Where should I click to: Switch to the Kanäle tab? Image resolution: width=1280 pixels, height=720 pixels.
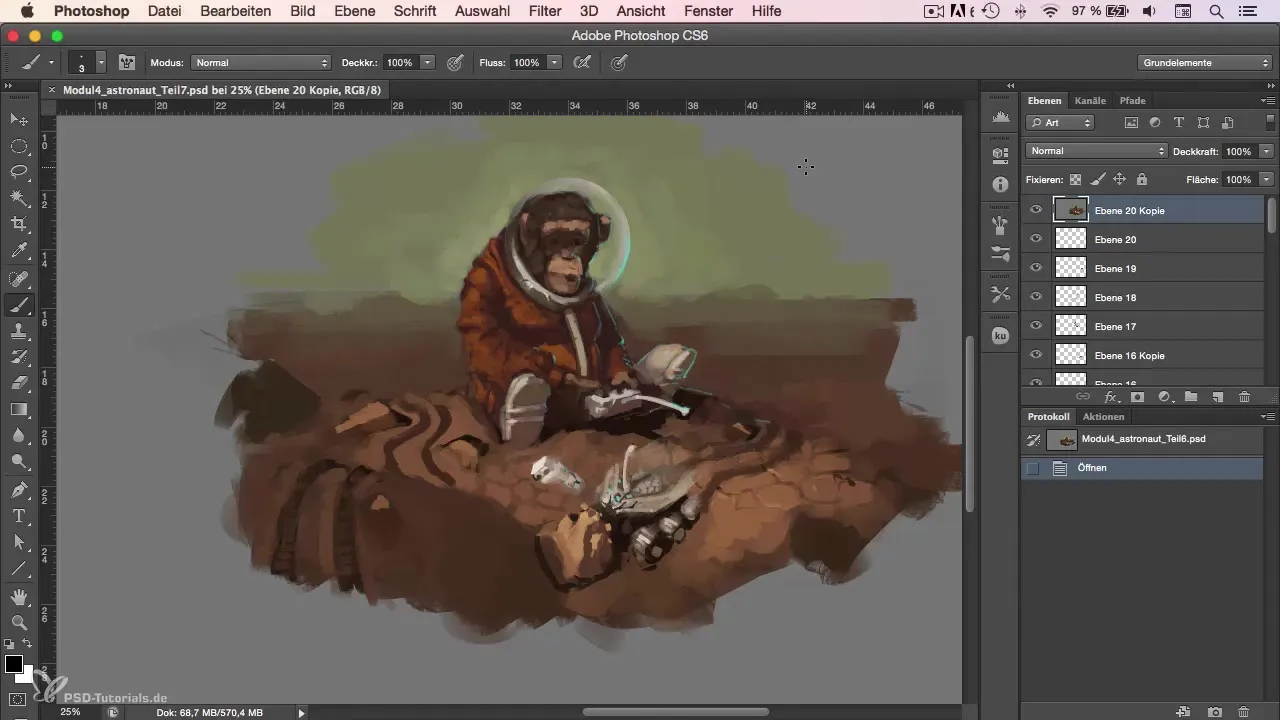(x=1089, y=100)
